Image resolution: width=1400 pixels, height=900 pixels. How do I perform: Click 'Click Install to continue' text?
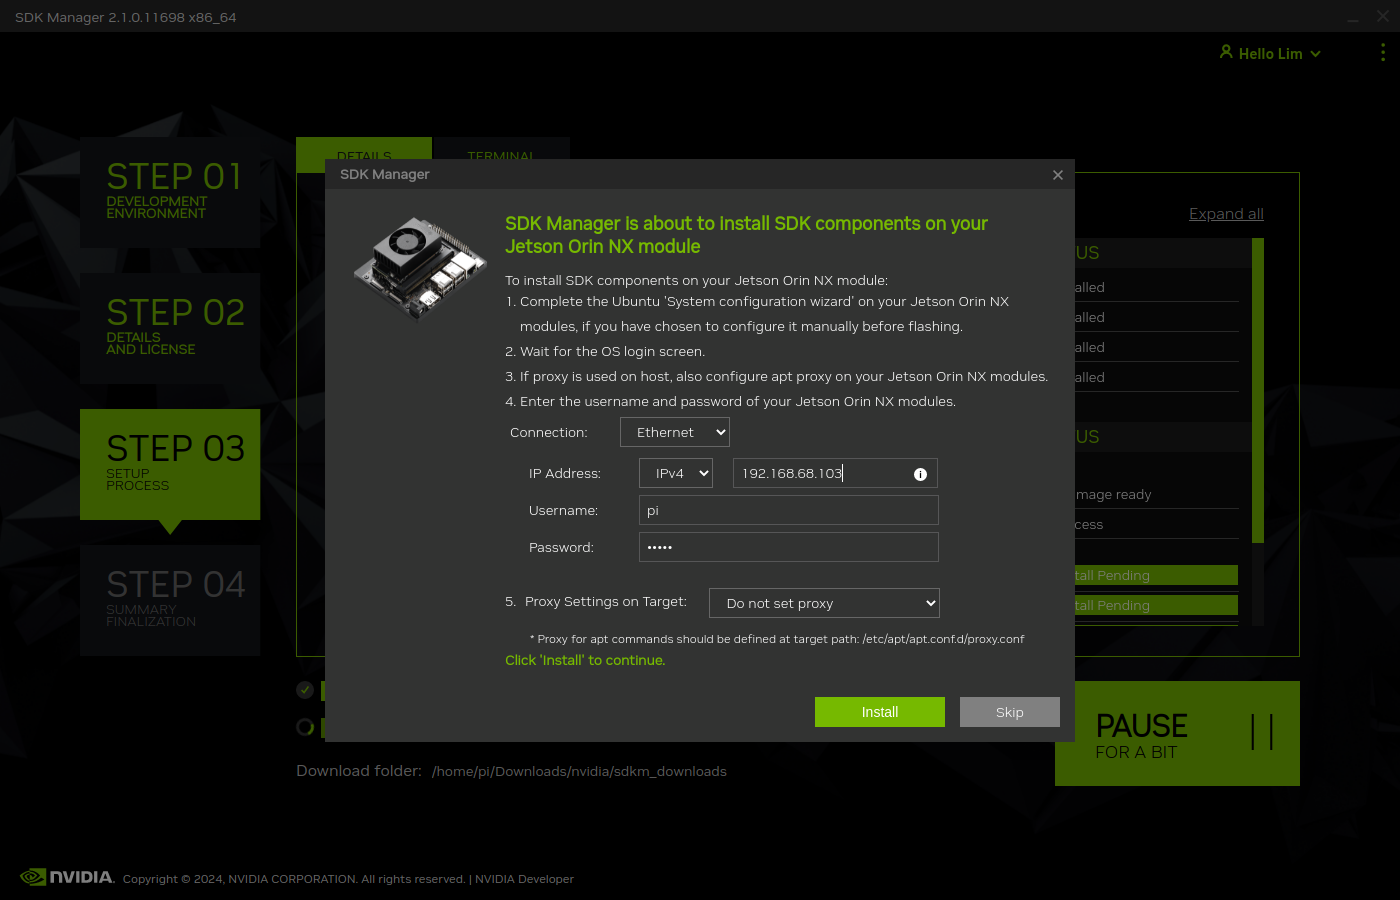[x=585, y=660]
